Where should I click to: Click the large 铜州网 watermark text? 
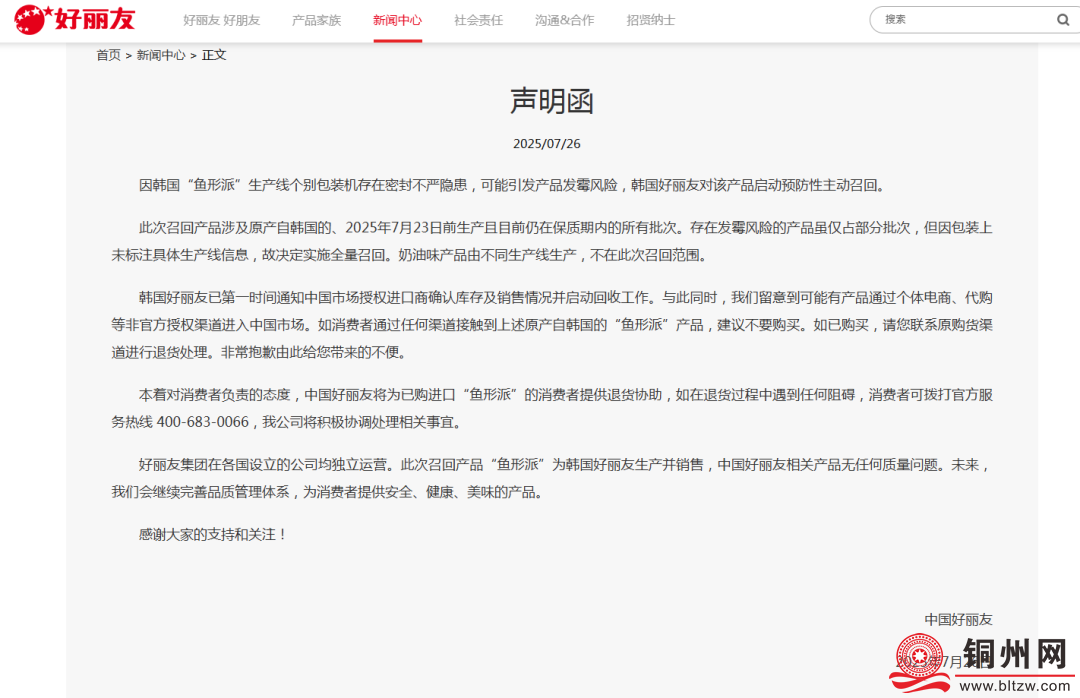point(1012,655)
